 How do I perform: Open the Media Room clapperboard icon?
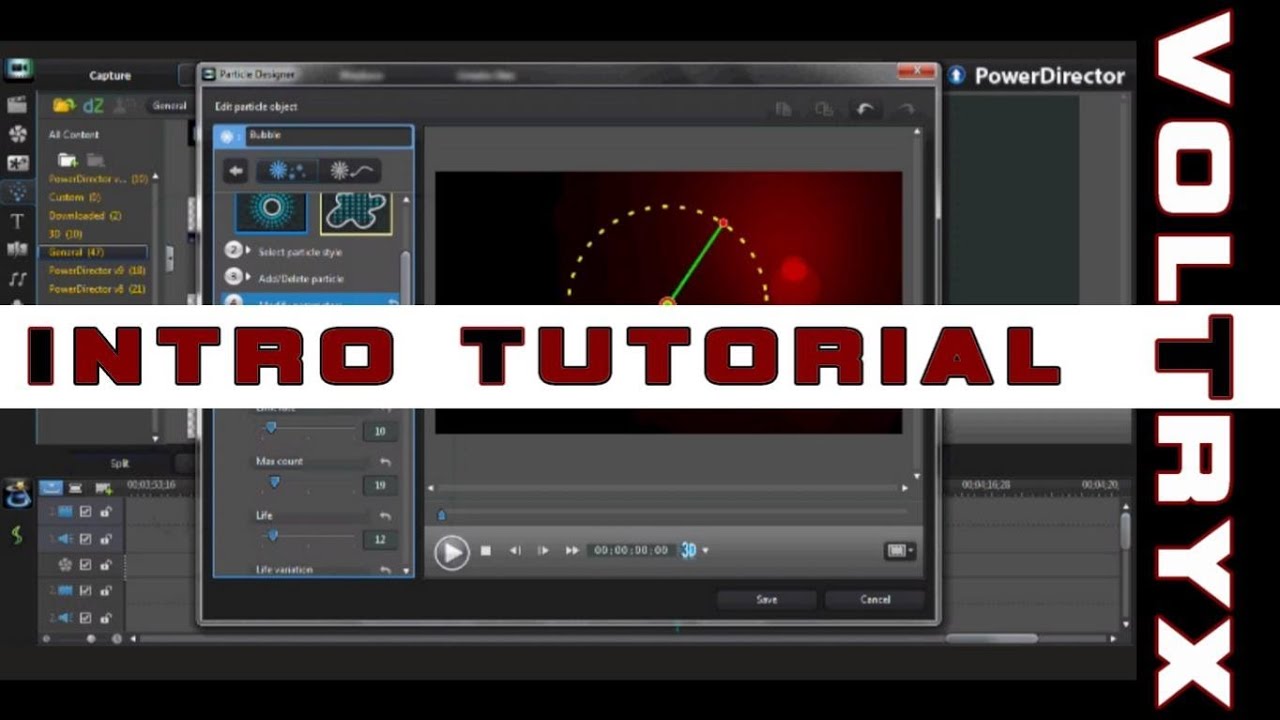(x=17, y=104)
